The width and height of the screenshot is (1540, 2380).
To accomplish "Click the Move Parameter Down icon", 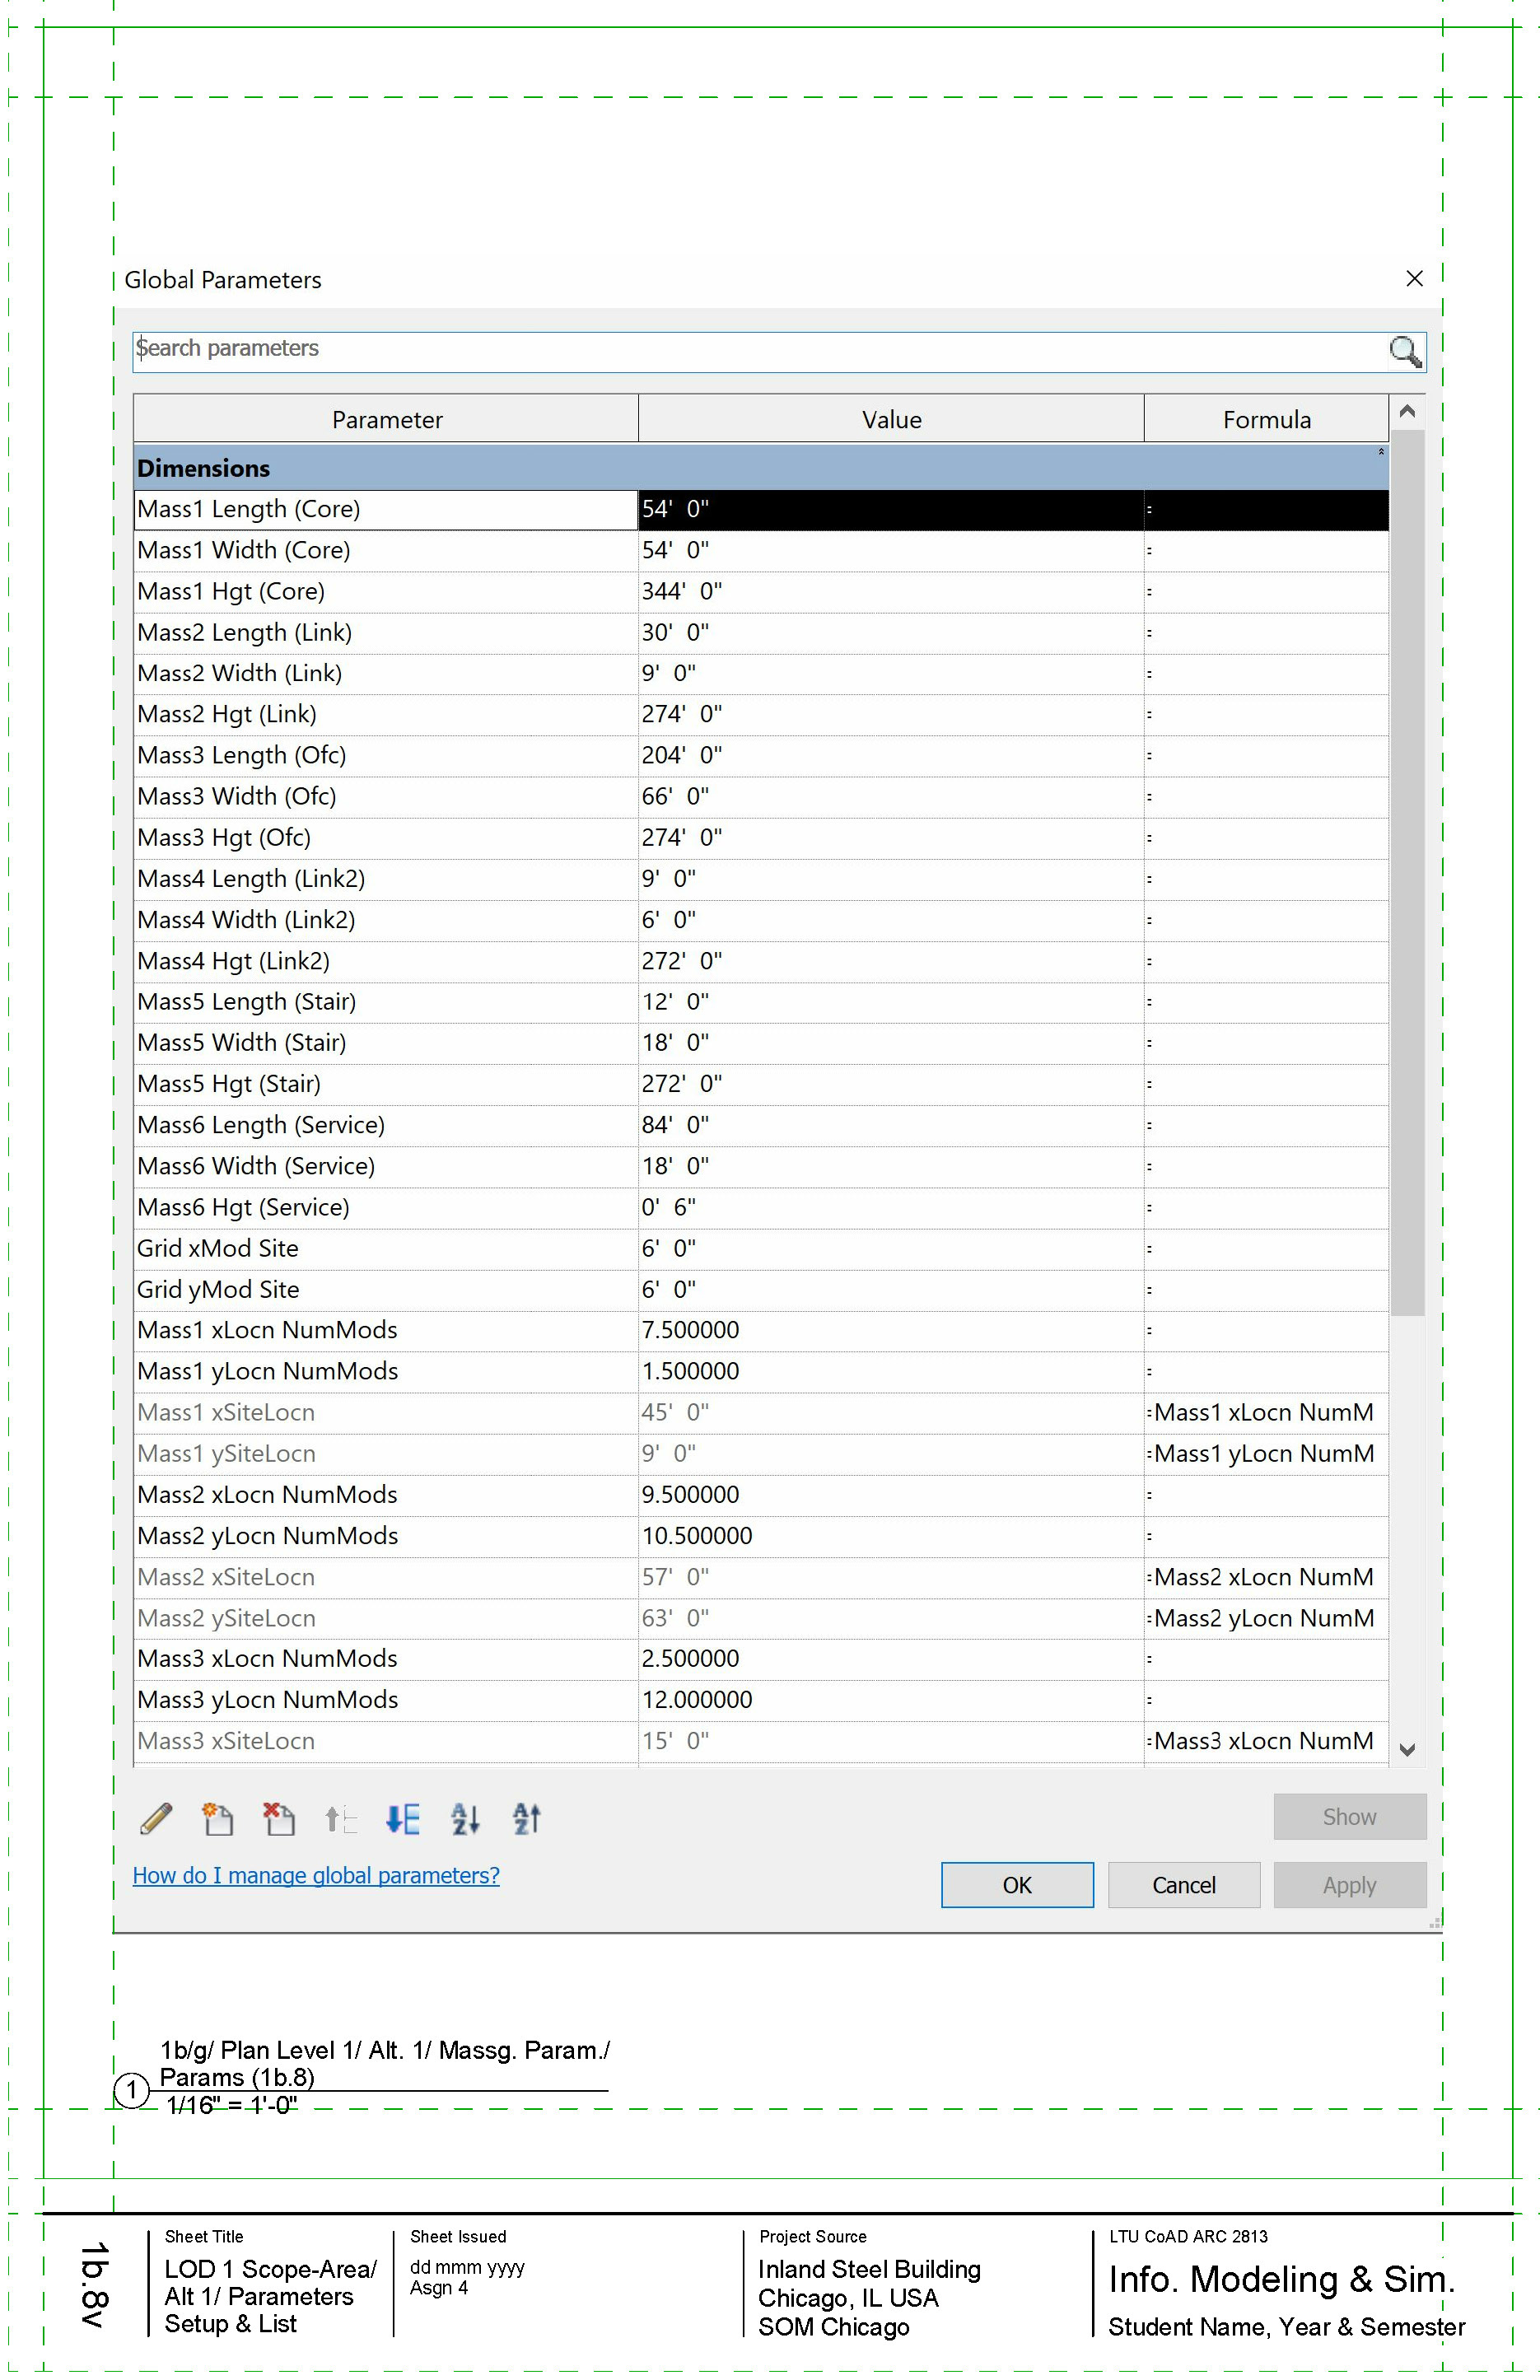I will click(403, 1819).
